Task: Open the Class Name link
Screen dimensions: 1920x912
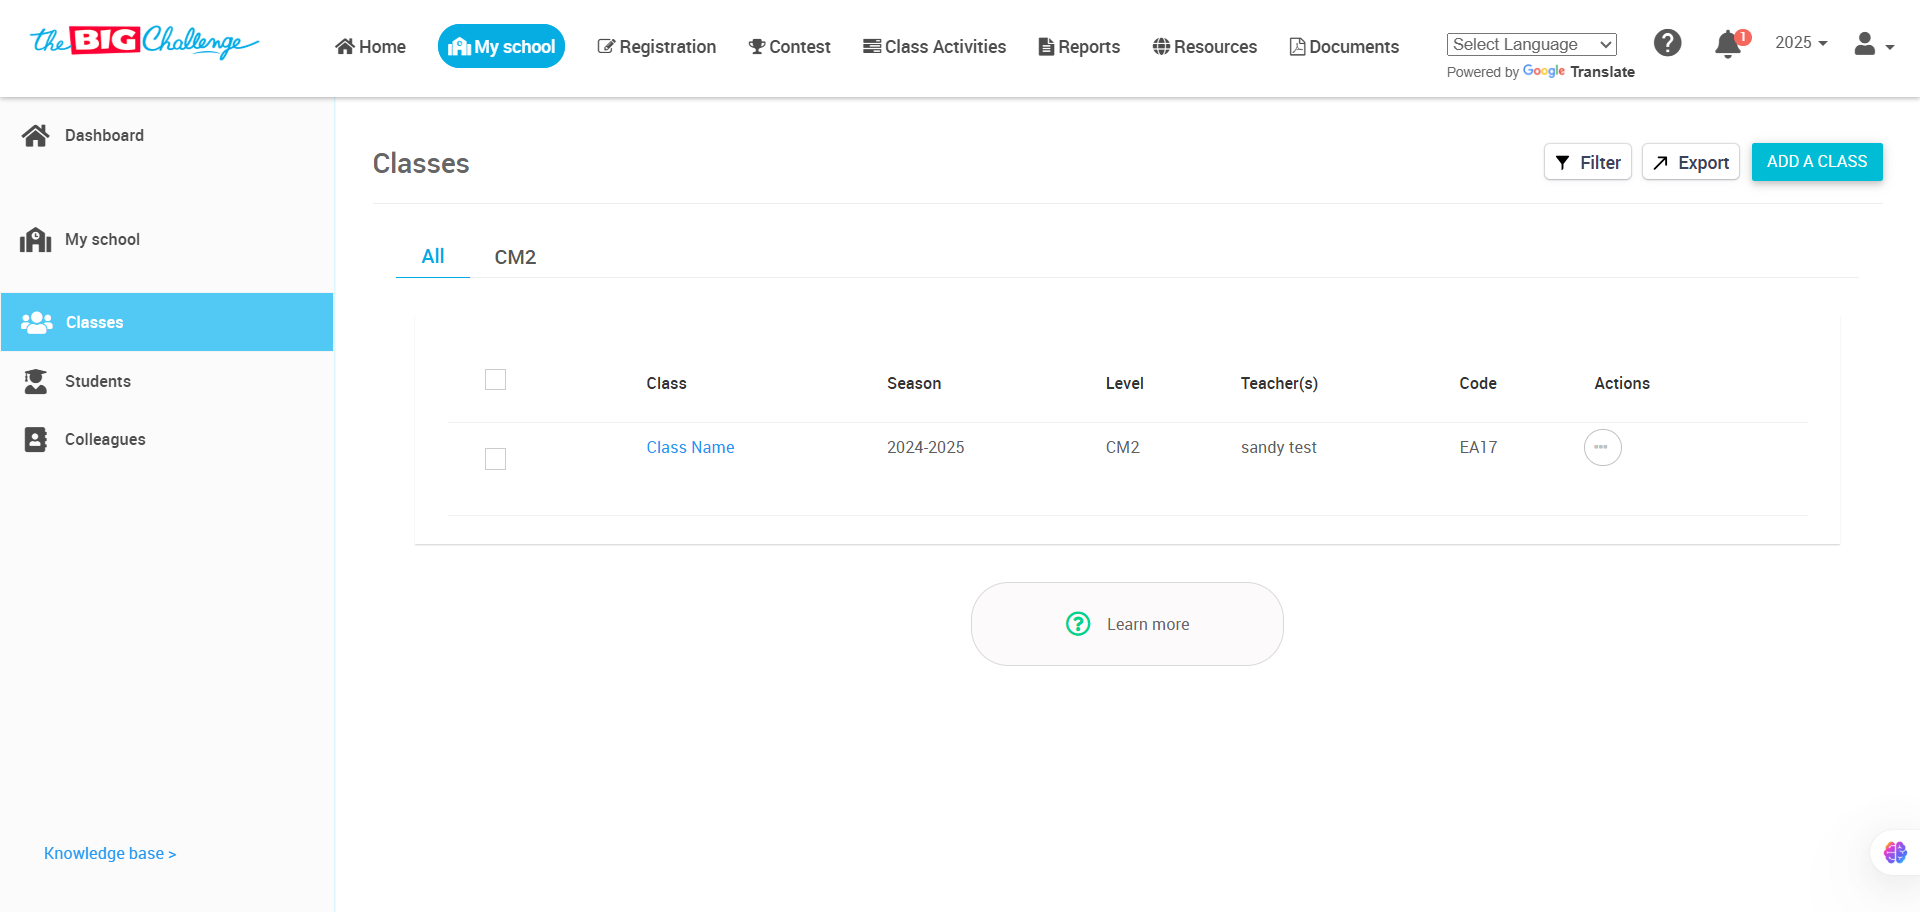Action: 690,447
